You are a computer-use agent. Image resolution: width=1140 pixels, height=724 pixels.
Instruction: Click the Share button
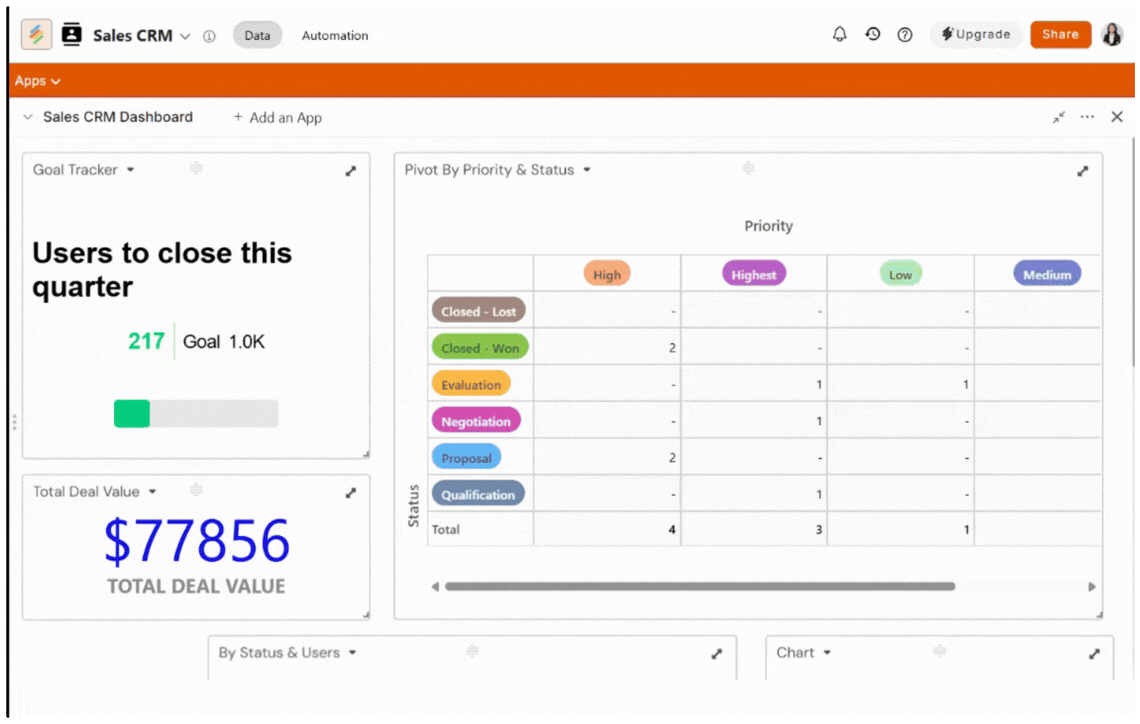1060,34
